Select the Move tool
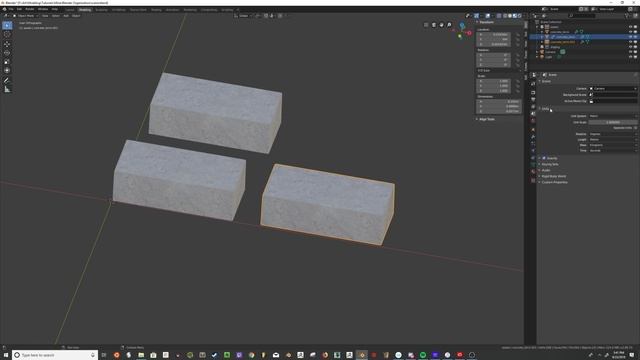Image resolution: width=640 pixels, height=360 pixels. click(x=7, y=44)
